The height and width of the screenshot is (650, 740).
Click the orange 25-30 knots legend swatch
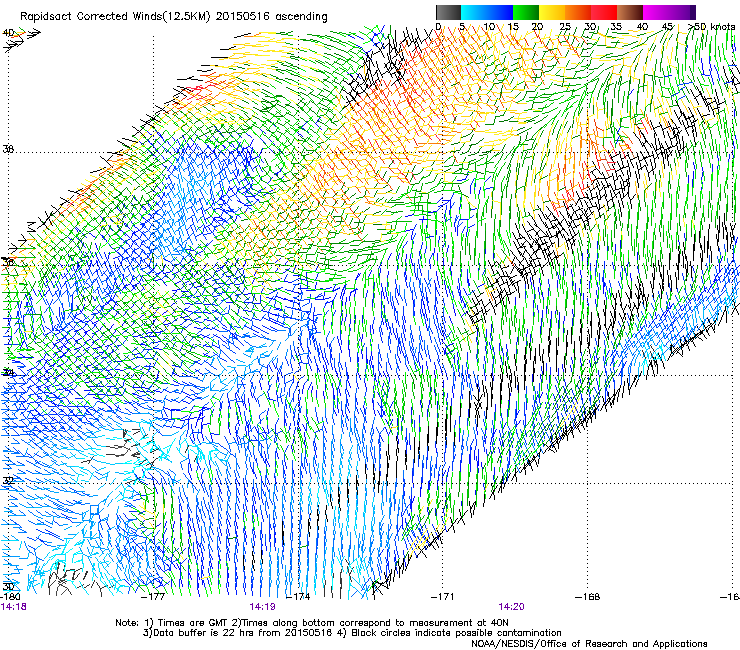tap(578, 12)
